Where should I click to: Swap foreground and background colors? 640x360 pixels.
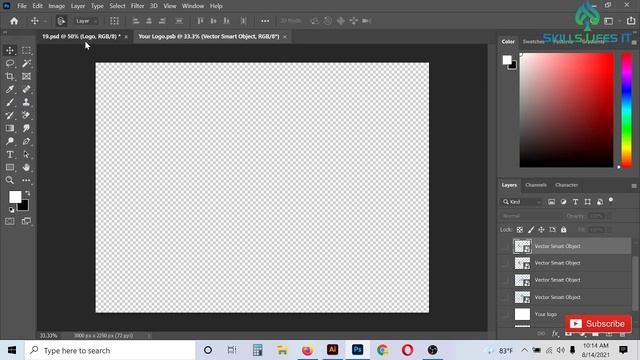[28, 193]
